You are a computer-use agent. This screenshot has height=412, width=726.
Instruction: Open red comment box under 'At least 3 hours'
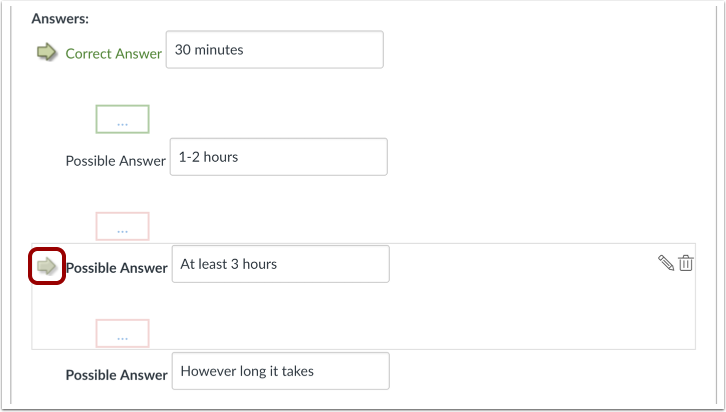click(x=122, y=333)
